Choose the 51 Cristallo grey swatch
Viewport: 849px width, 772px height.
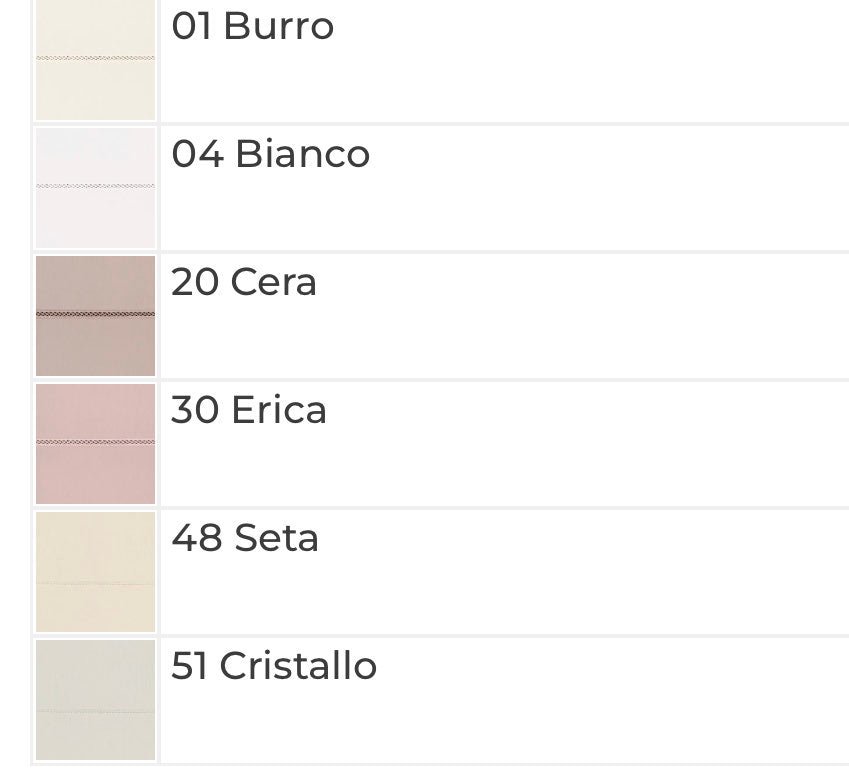[x=96, y=699]
